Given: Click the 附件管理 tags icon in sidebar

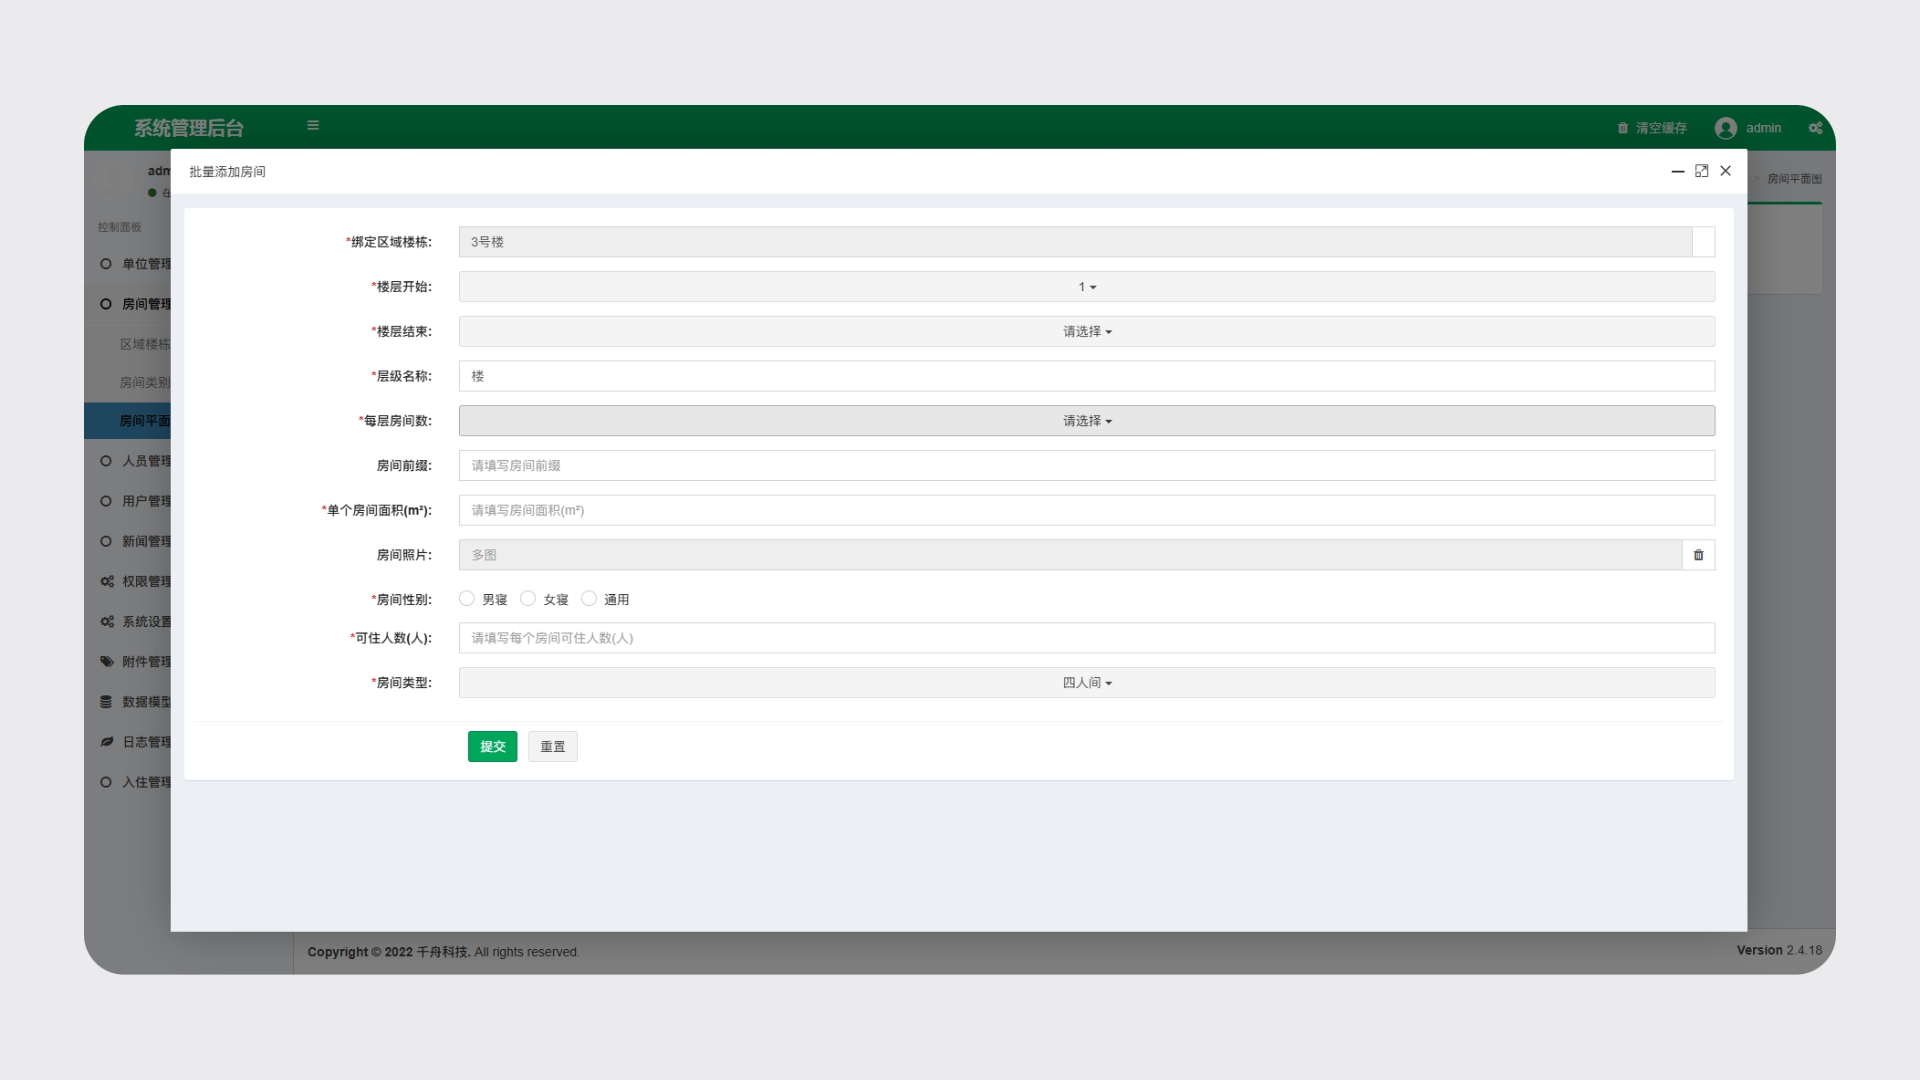Looking at the screenshot, I should [x=106, y=661].
